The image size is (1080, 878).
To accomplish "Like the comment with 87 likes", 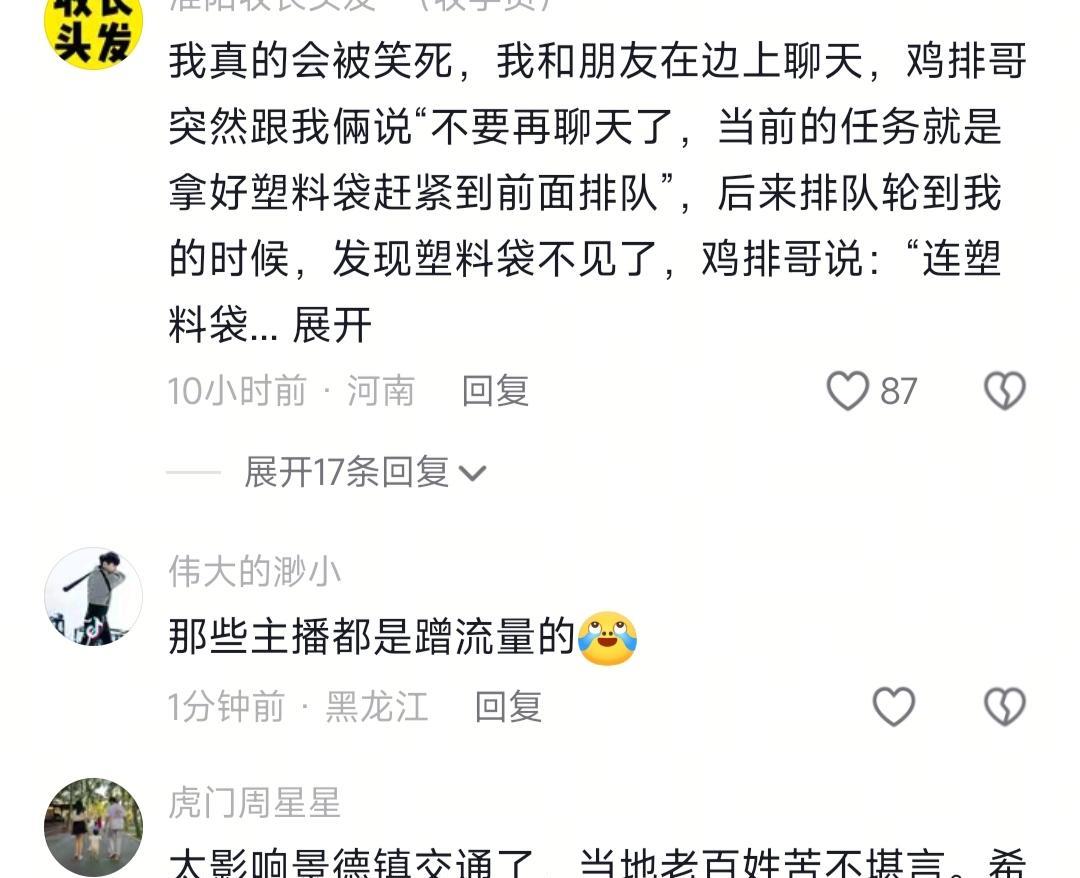I will click(847, 391).
